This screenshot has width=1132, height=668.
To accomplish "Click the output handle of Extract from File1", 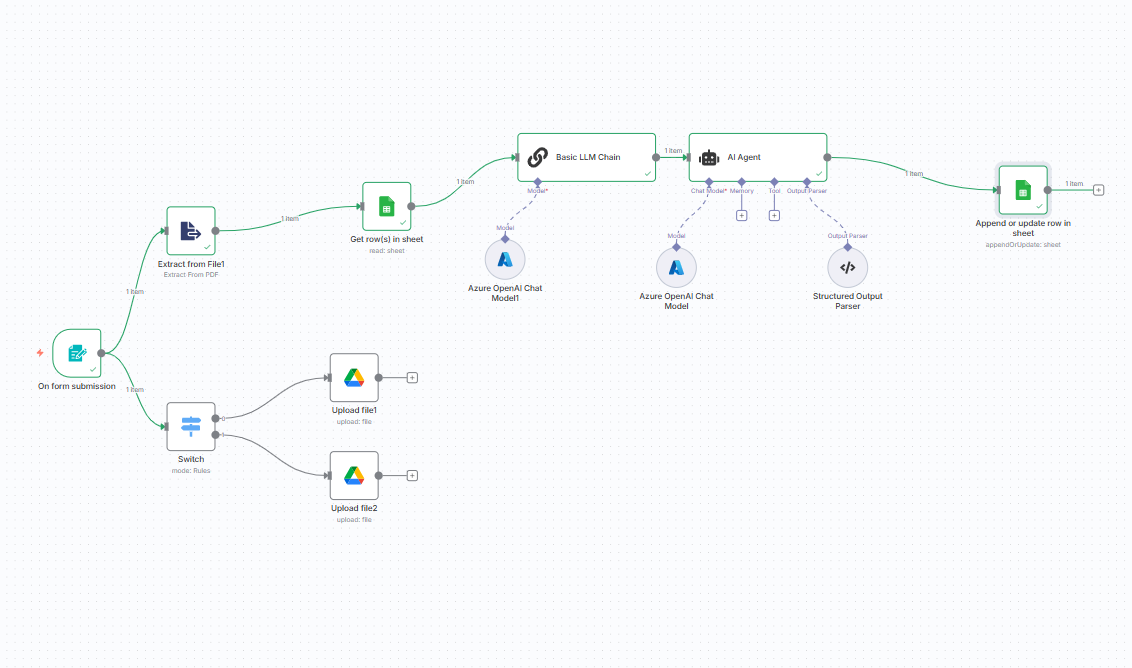I will pos(215,231).
